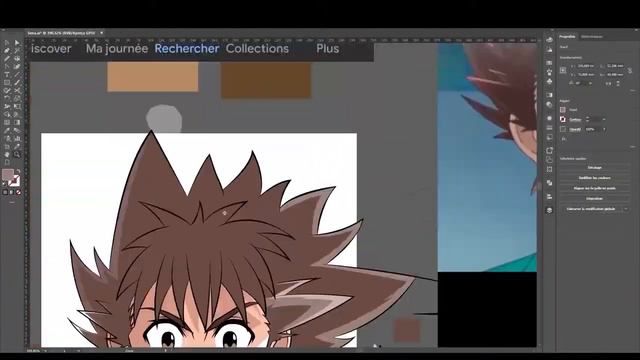Switch to the Propriétés tab
This screenshot has width=640, height=360.
[567, 37]
